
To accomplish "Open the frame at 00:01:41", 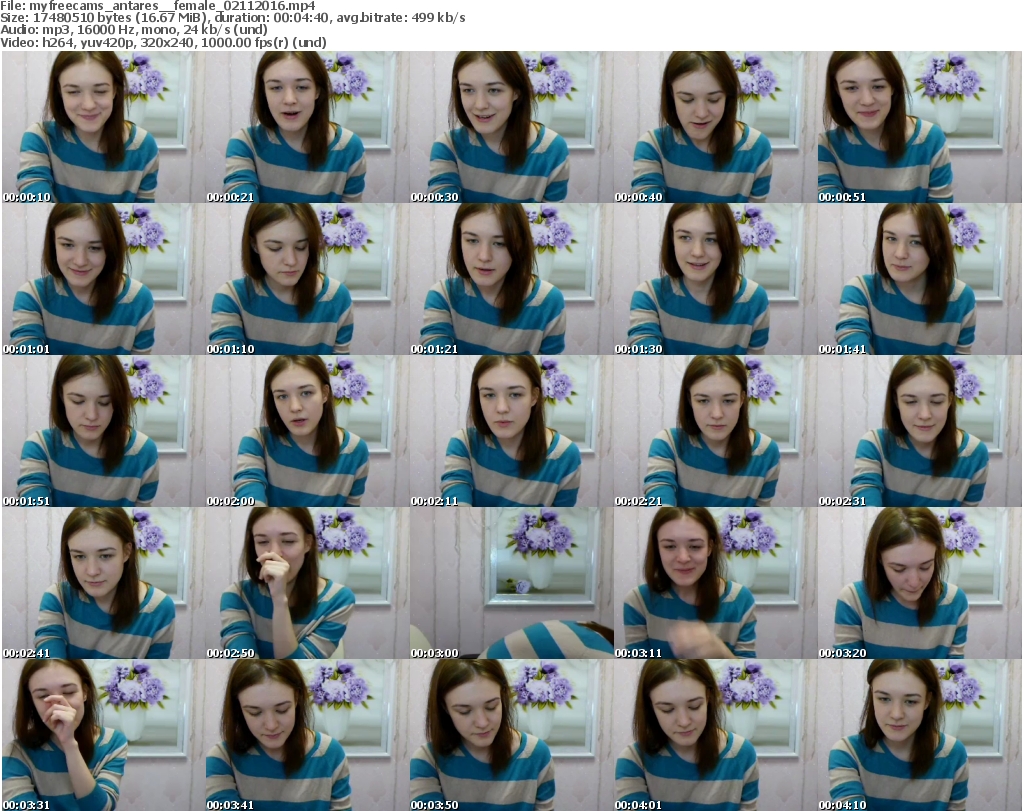I will click(x=919, y=279).
